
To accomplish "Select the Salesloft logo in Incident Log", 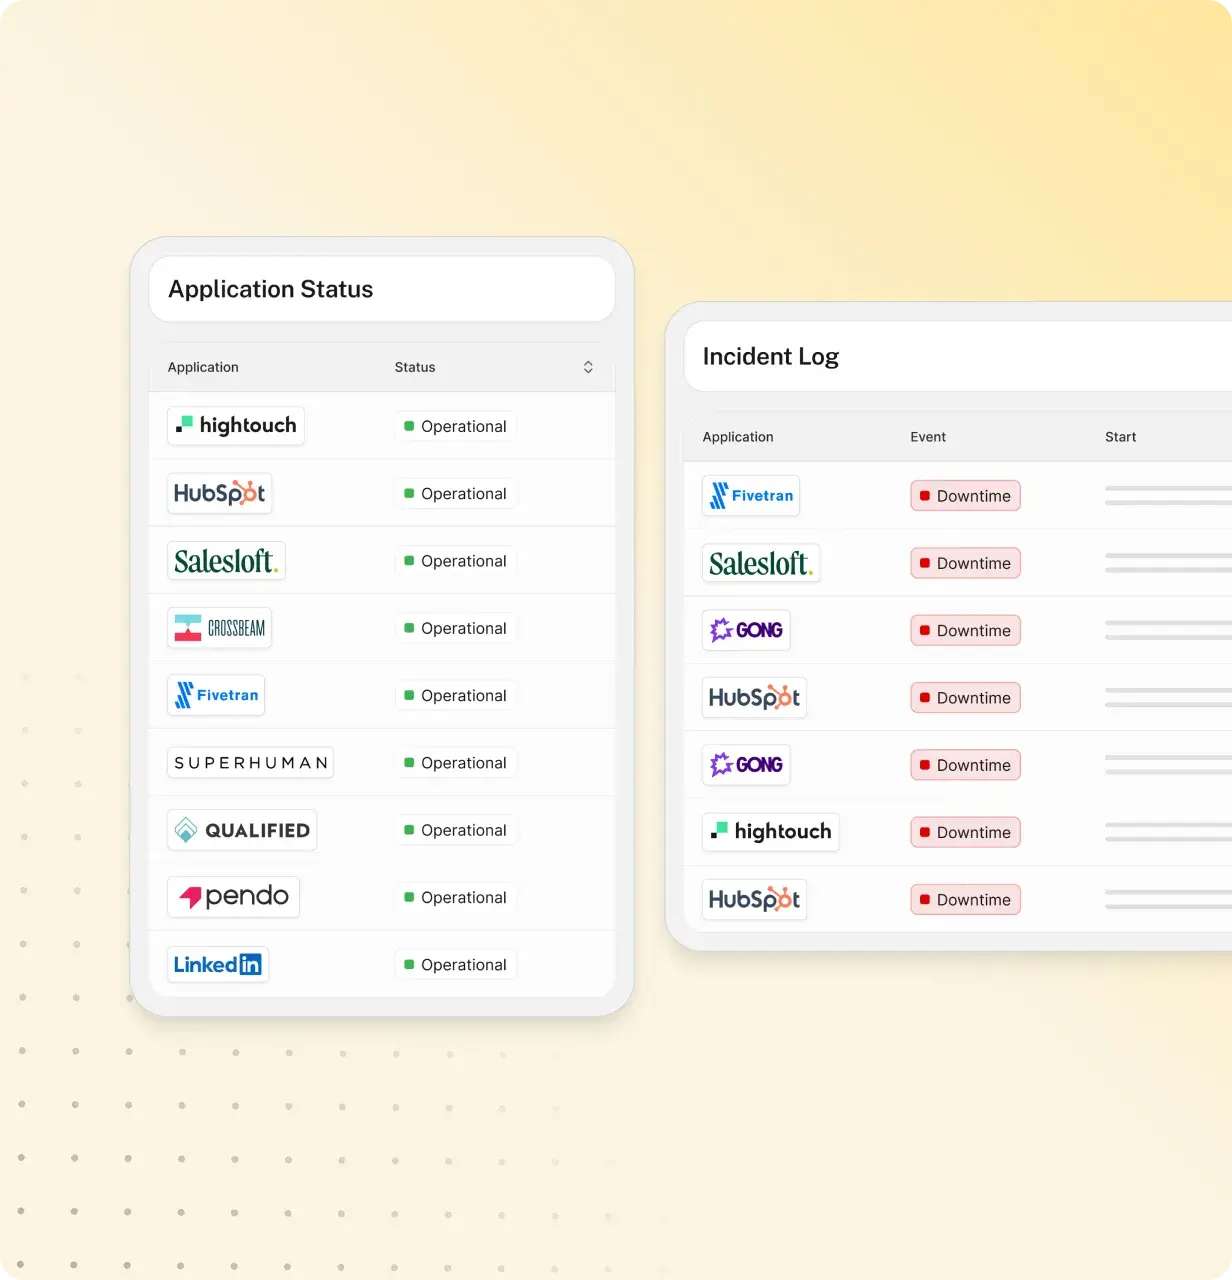I will pos(761,563).
